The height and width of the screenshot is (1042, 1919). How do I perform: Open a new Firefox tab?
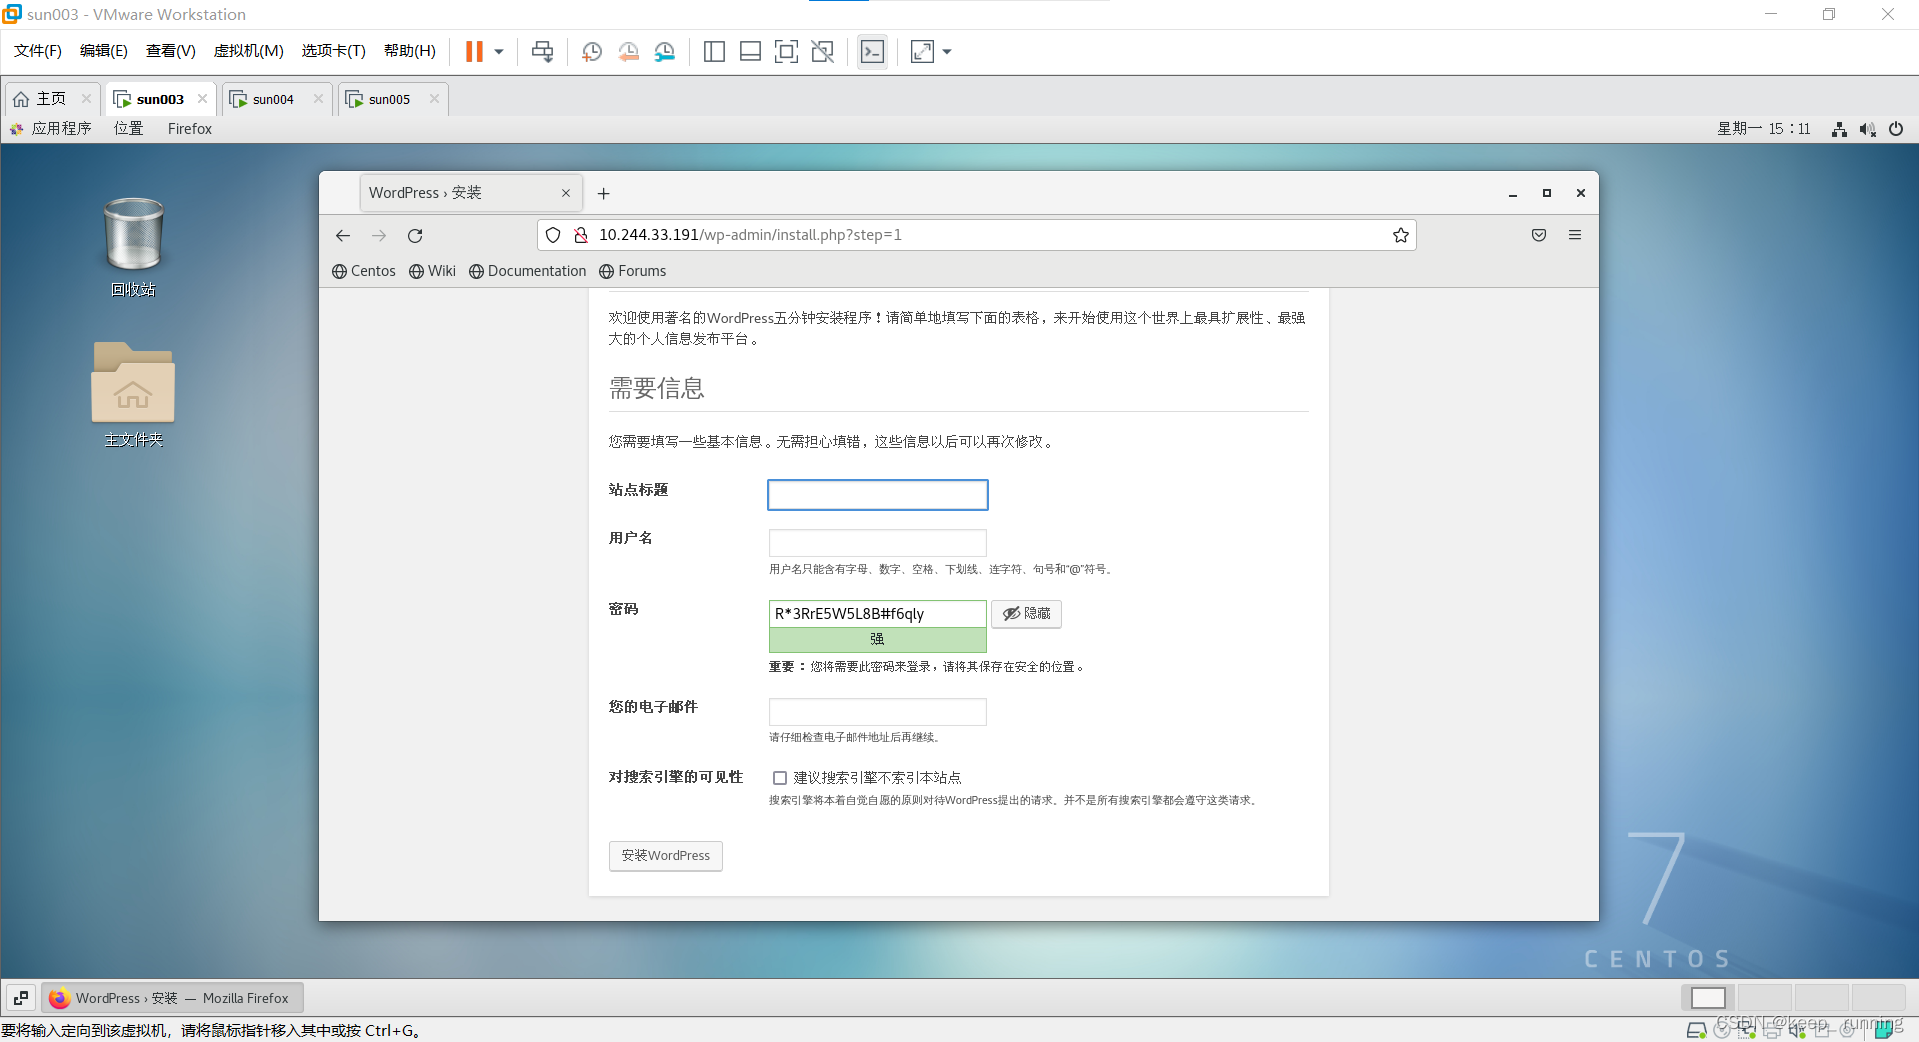(x=603, y=193)
